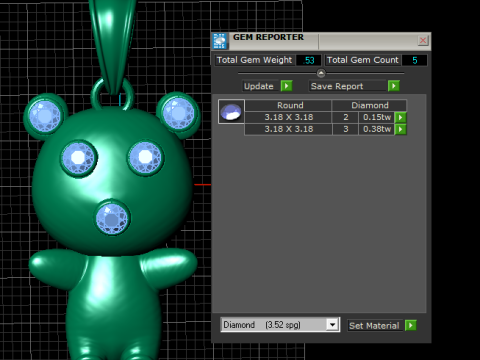Select the bear's left eye gem
The height and width of the screenshot is (360, 480).
point(79,158)
